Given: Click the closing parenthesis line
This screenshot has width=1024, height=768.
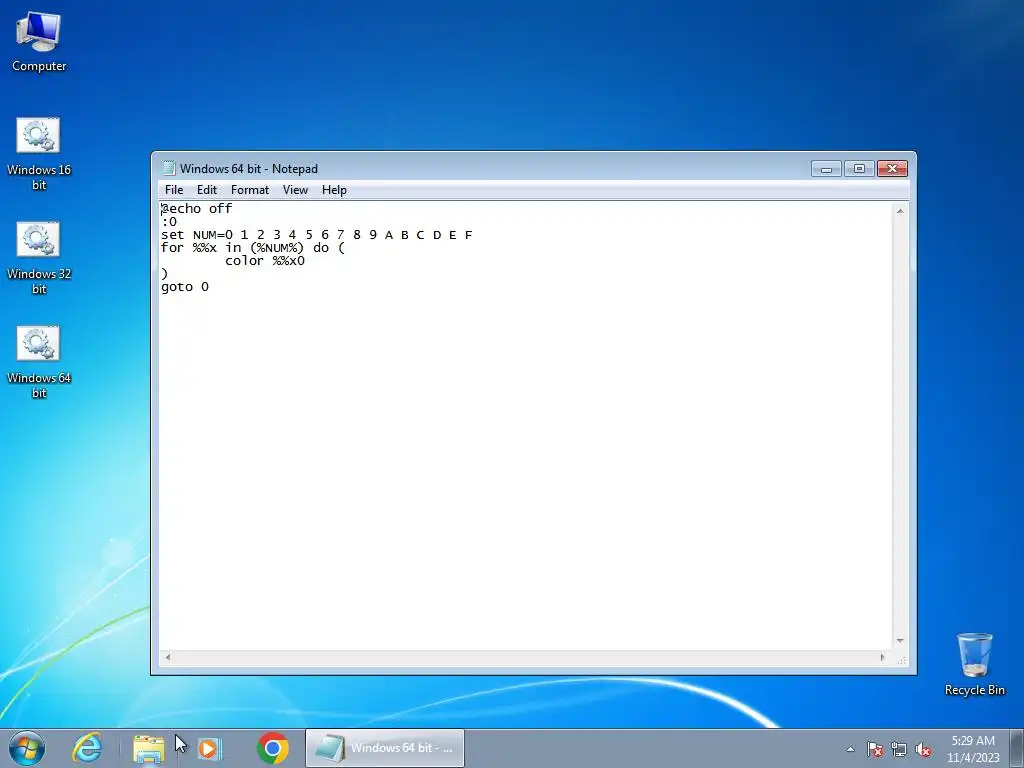Looking at the screenshot, I should click(x=165, y=274).
